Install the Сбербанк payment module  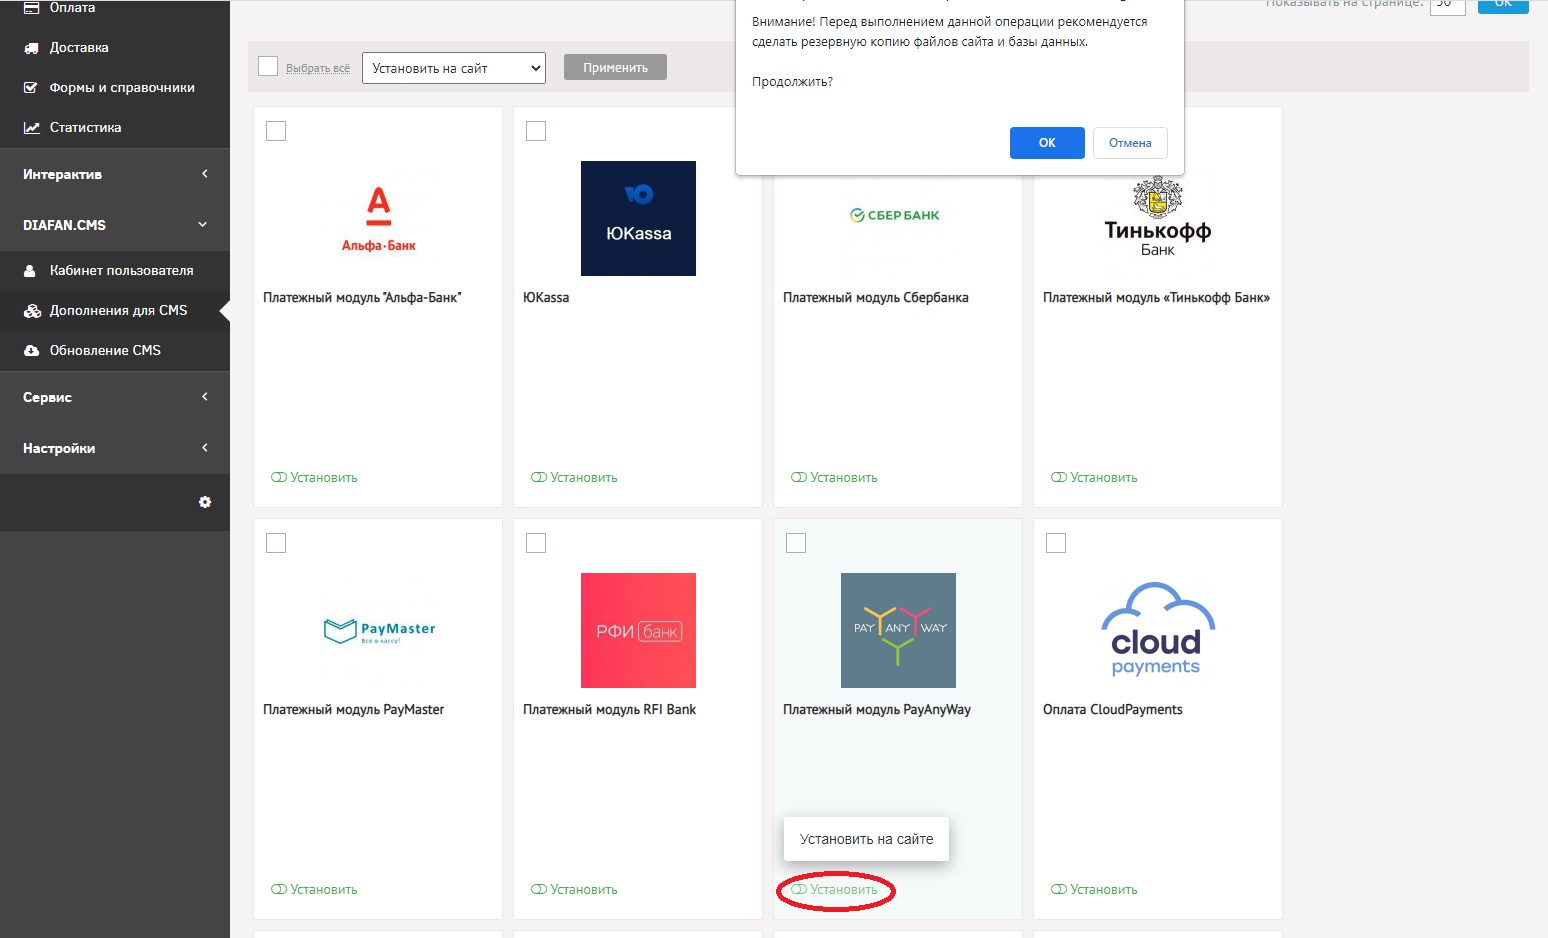[x=843, y=478]
